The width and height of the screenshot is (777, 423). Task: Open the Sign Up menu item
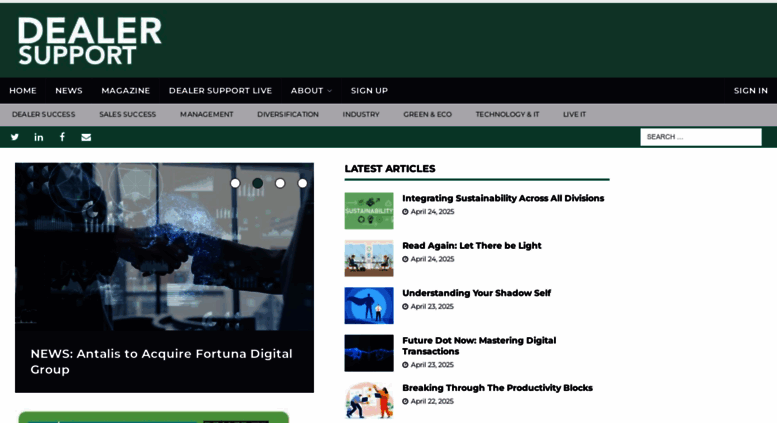pyautogui.click(x=369, y=91)
